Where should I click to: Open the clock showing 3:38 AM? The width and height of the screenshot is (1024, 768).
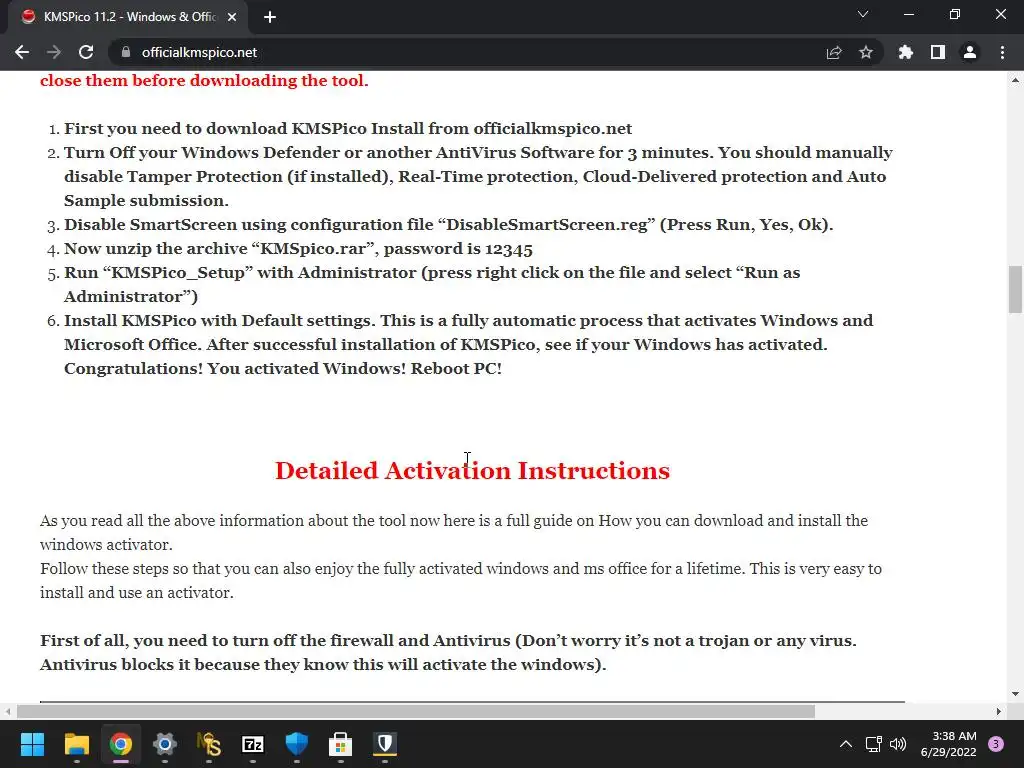pyautogui.click(x=948, y=744)
